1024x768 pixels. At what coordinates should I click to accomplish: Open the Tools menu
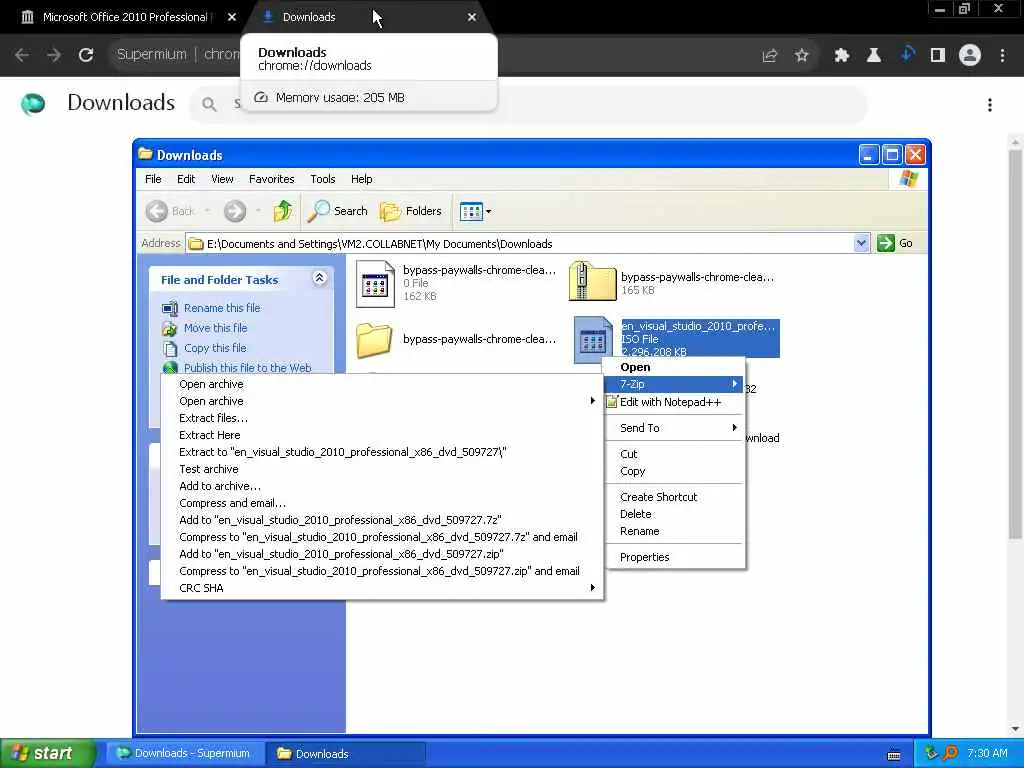coord(323,179)
